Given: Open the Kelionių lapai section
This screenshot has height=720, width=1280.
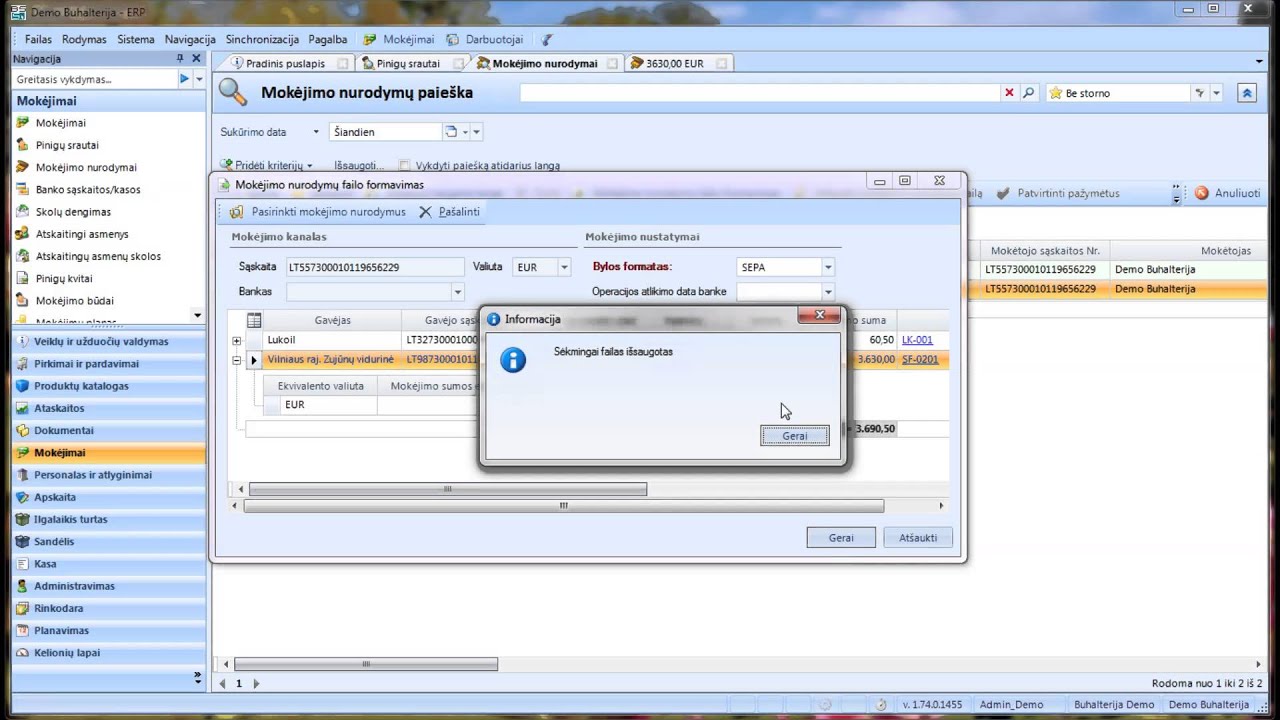Looking at the screenshot, I should coord(108,653).
